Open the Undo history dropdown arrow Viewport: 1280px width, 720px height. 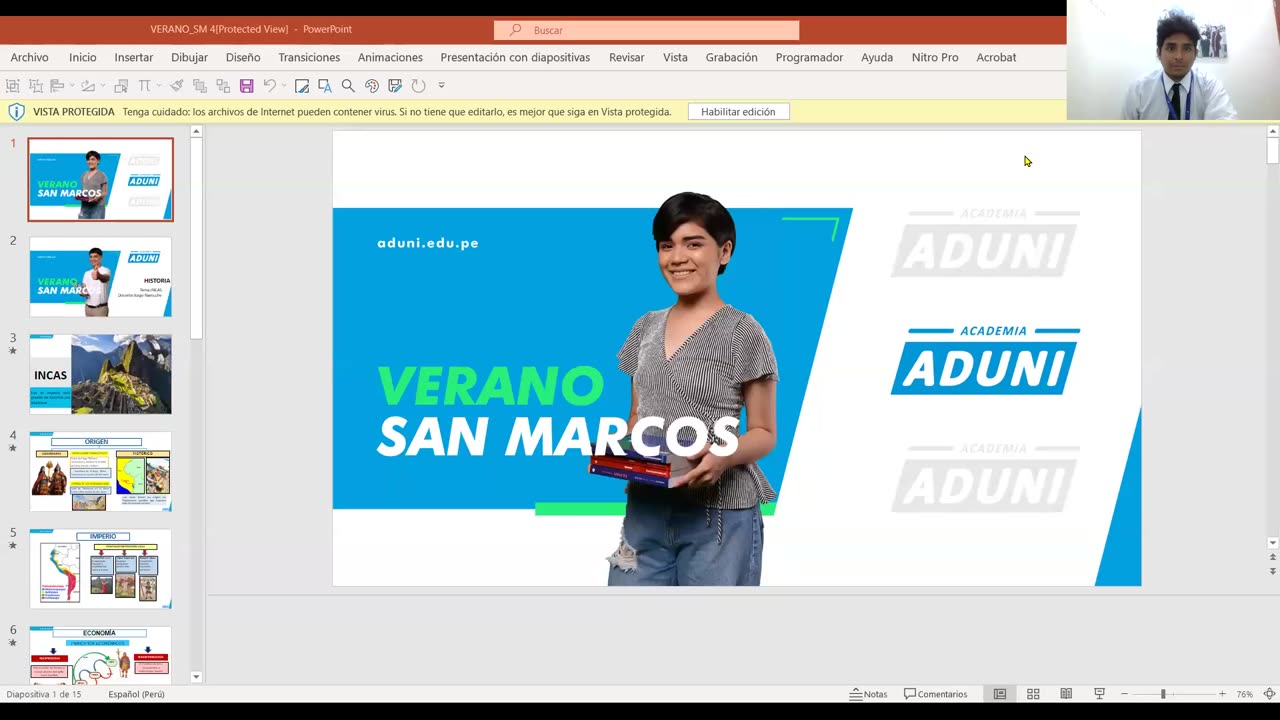coord(284,86)
